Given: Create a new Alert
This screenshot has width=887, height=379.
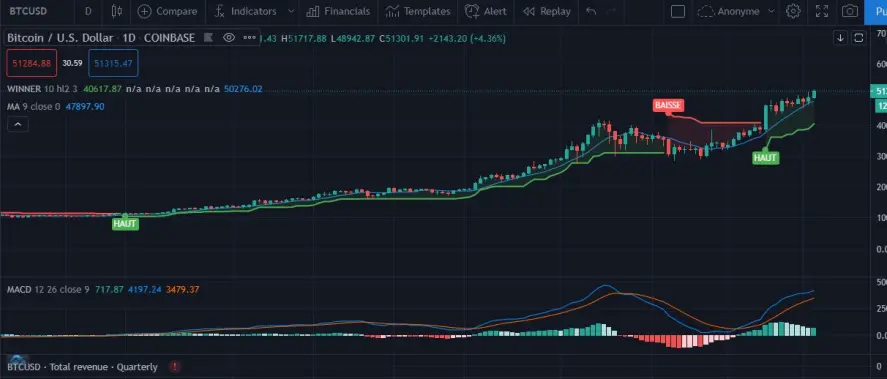Looking at the screenshot, I should tap(485, 11).
